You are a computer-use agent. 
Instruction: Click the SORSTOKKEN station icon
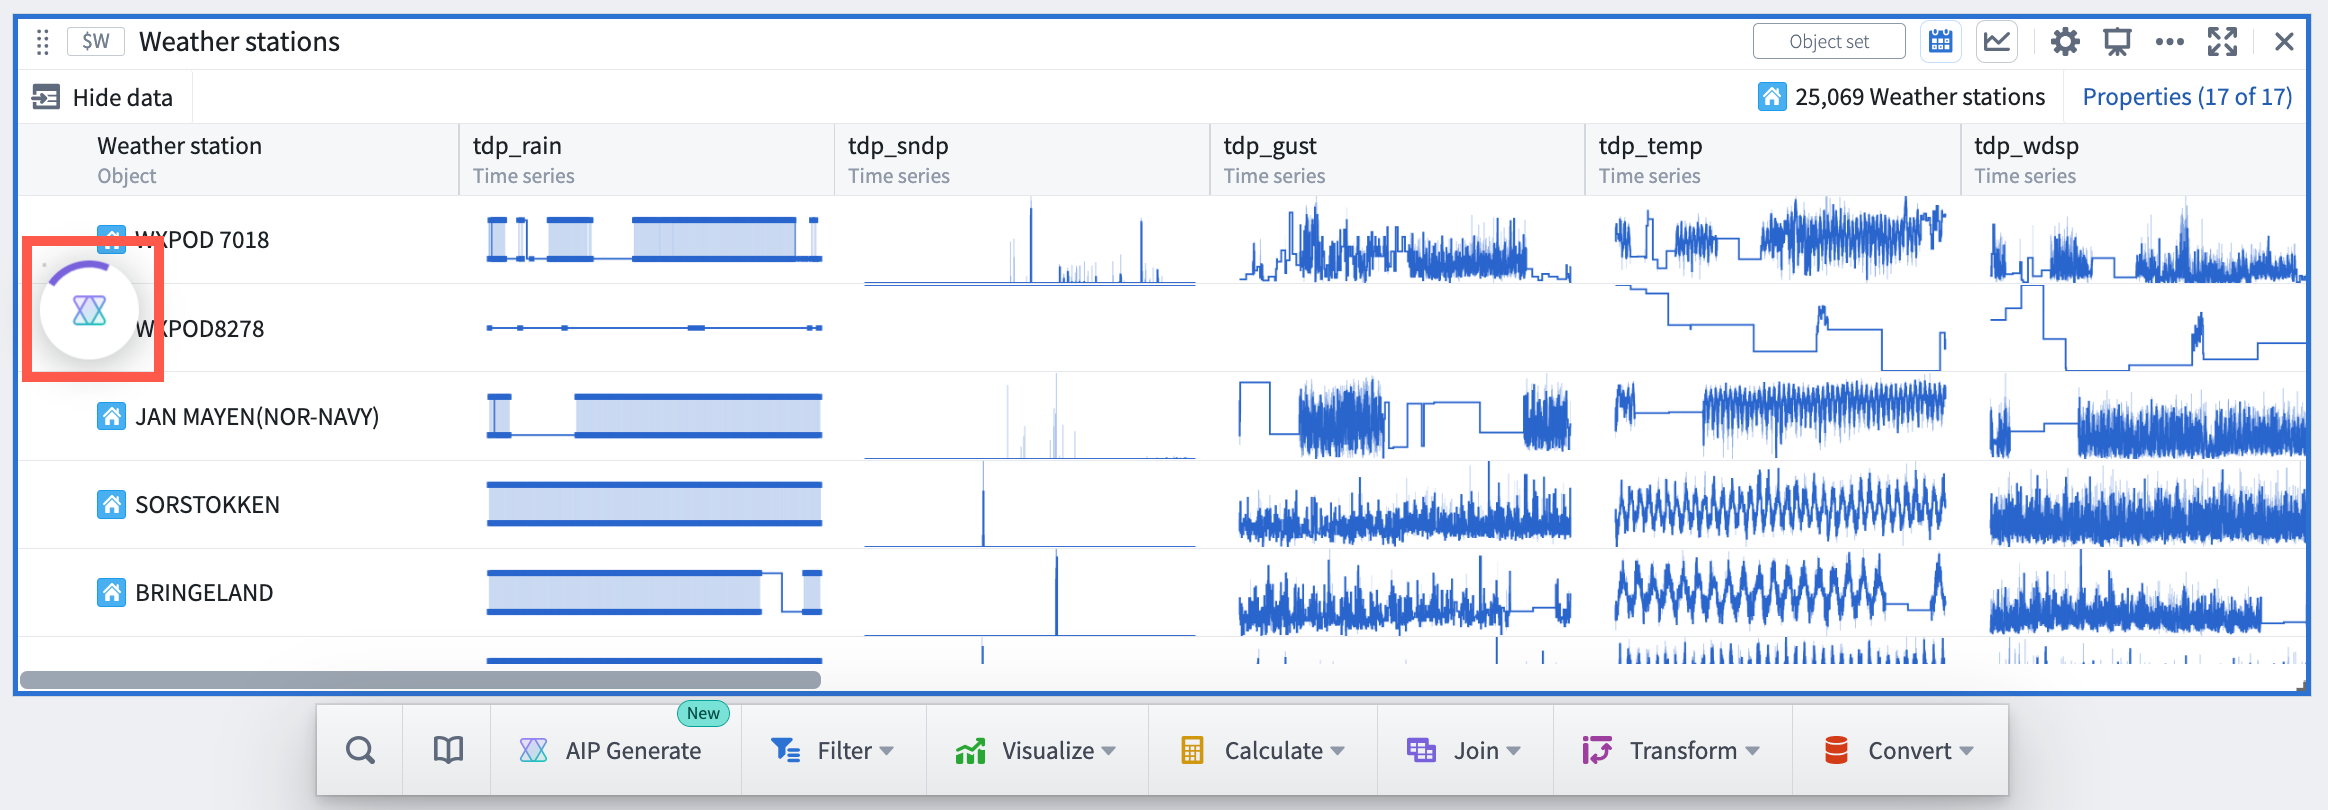111,504
